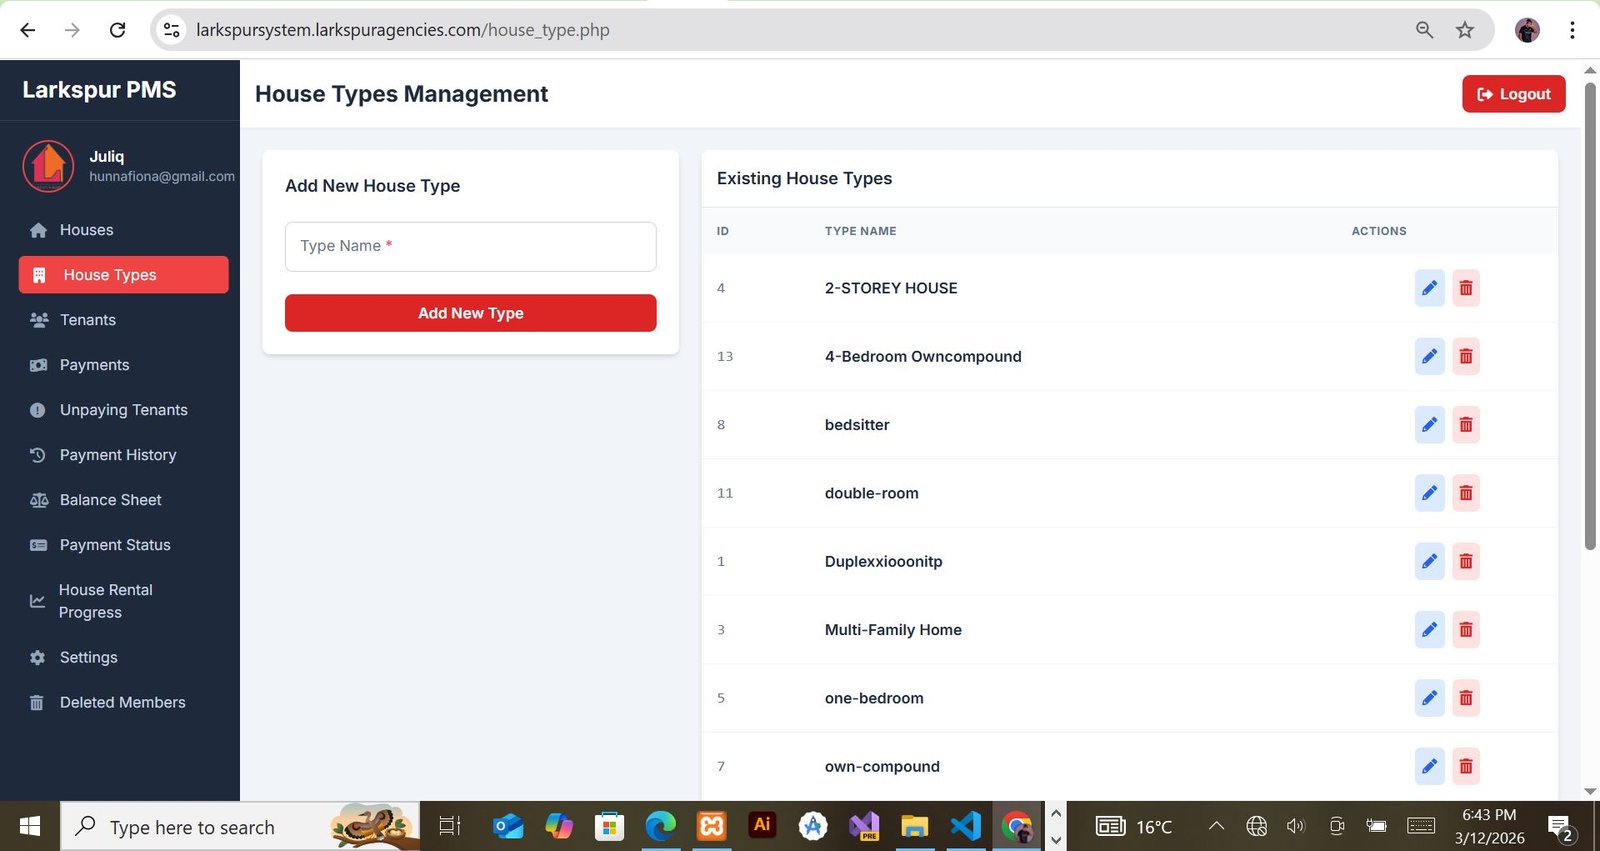Open Payments section

coord(94,365)
